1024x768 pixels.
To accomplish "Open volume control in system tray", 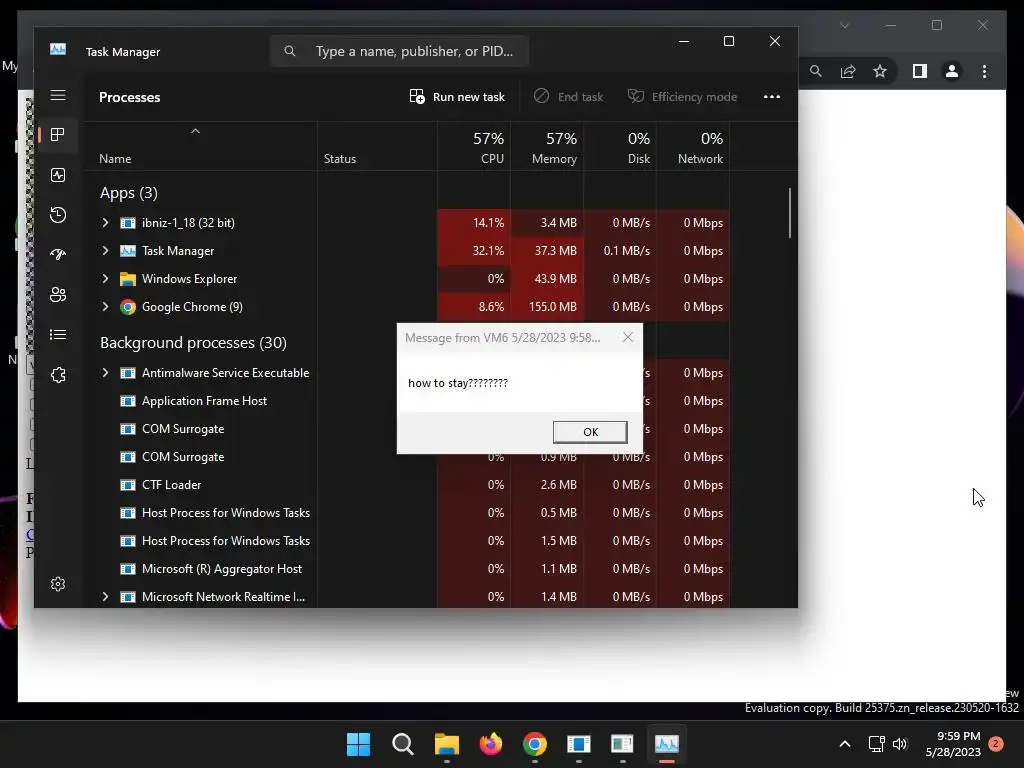I will (x=900, y=744).
